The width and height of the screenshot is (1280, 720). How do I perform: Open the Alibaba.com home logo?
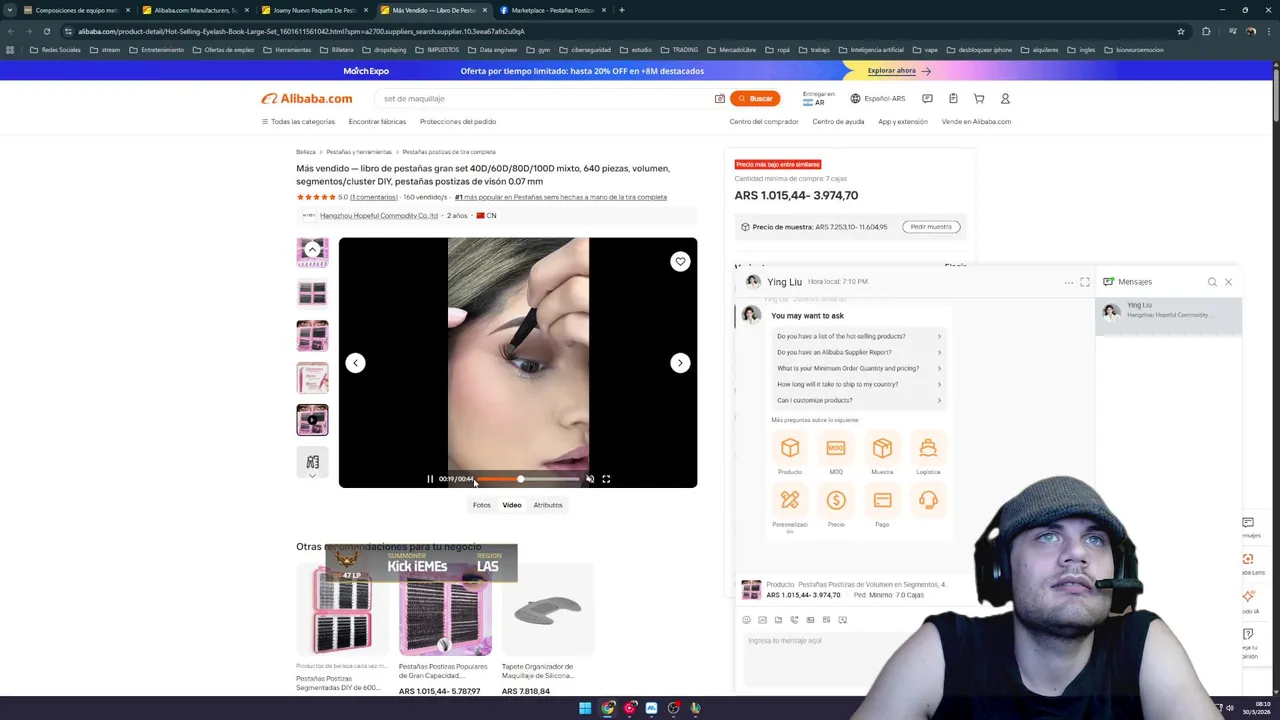point(307,98)
